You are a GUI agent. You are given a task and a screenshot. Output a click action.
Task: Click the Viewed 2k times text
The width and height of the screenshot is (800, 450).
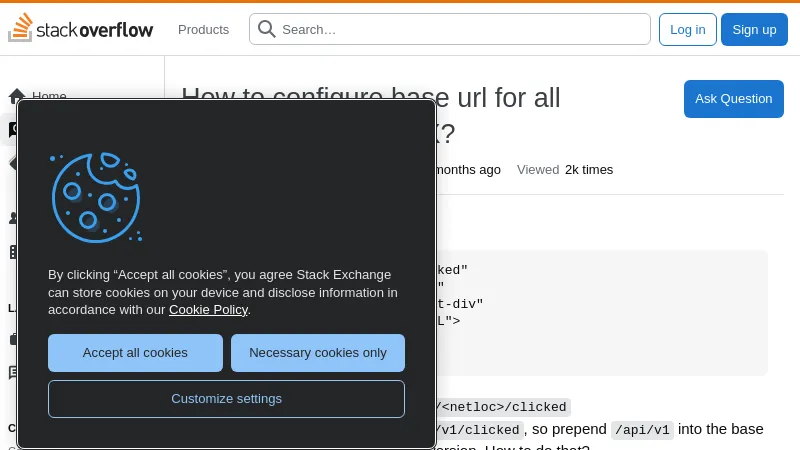coord(565,170)
